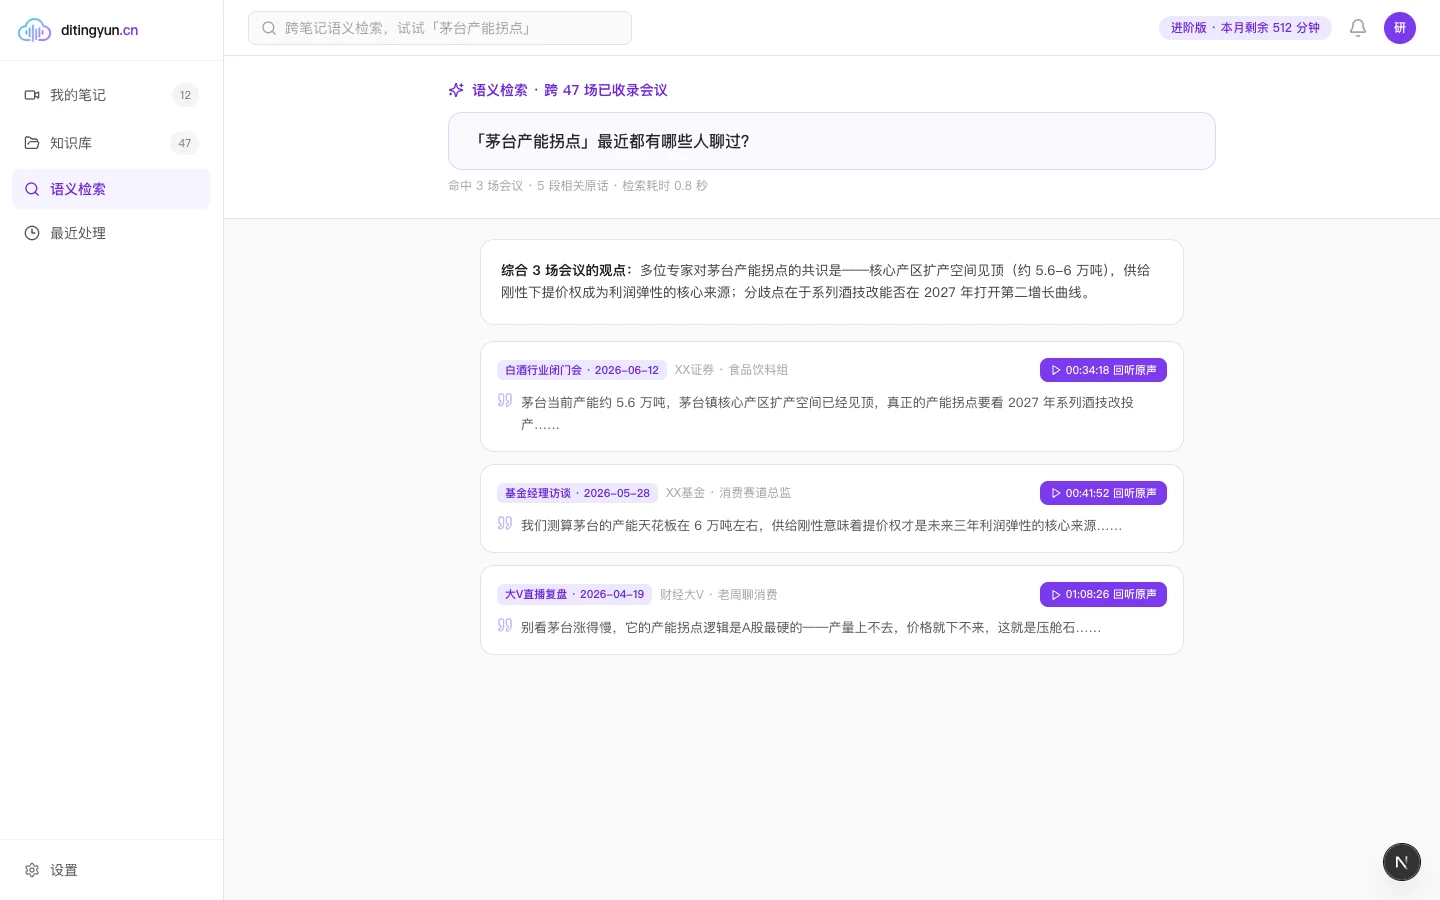Viewport: 1440px width, 900px height.
Task: Click the 别看茅台涨得慢 excerpt text
Action: click(x=811, y=628)
